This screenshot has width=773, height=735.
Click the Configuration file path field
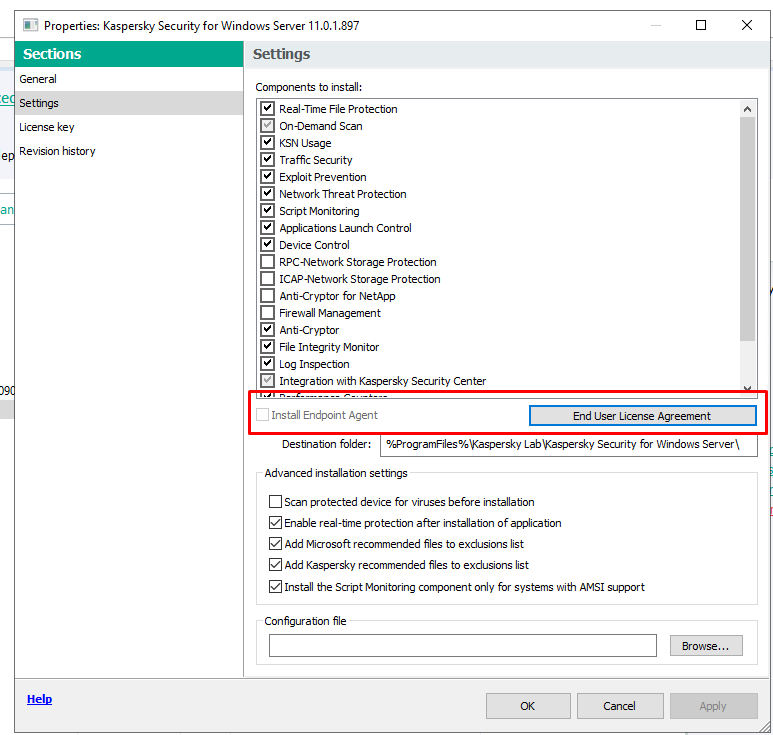tap(462, 645)
